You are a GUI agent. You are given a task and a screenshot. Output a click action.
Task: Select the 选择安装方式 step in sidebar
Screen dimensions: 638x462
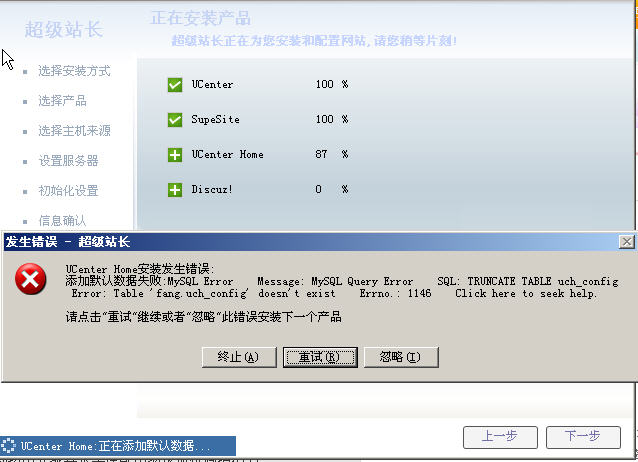(74, 71)
